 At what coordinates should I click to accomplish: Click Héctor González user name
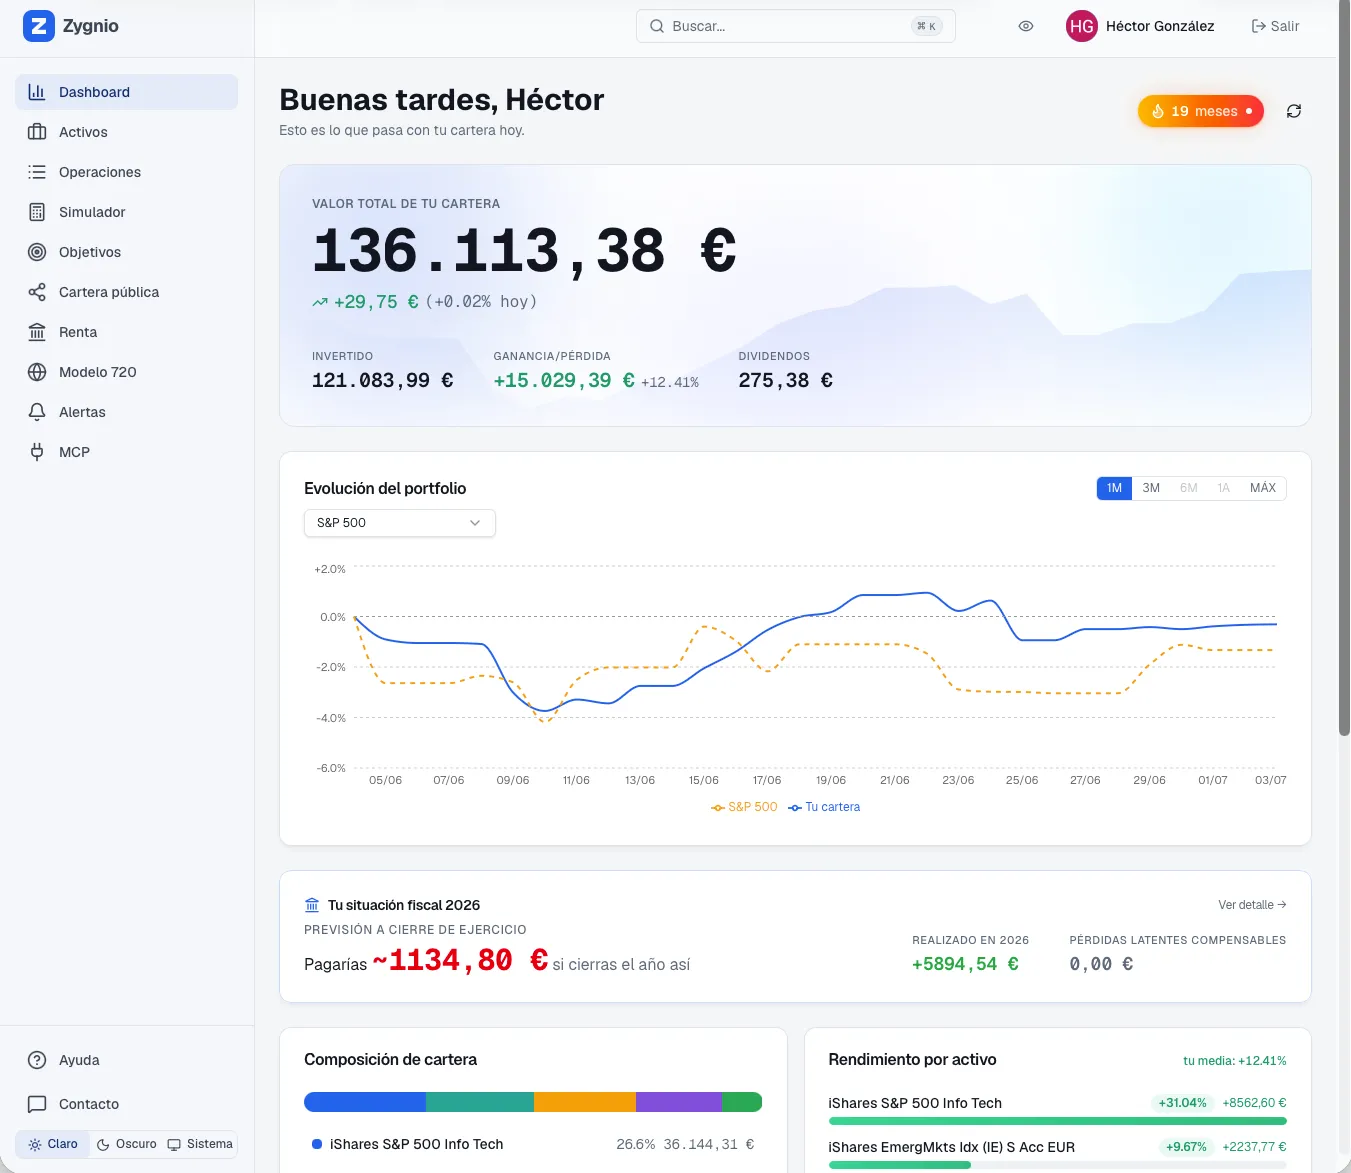[1160, 26]
